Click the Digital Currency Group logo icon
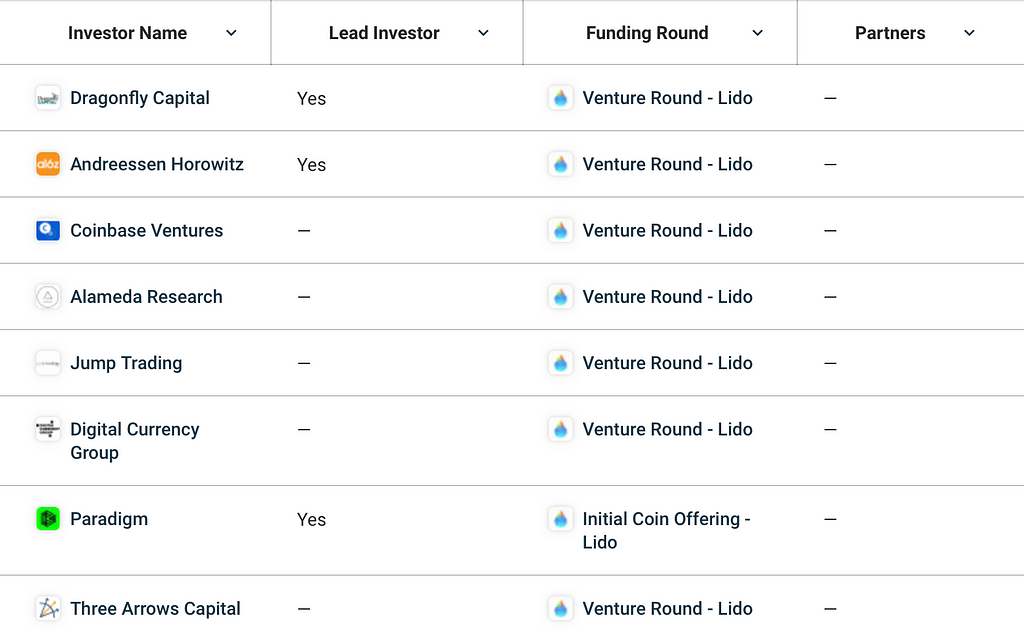The image size is (1024, 637). [x=48, y=429]
